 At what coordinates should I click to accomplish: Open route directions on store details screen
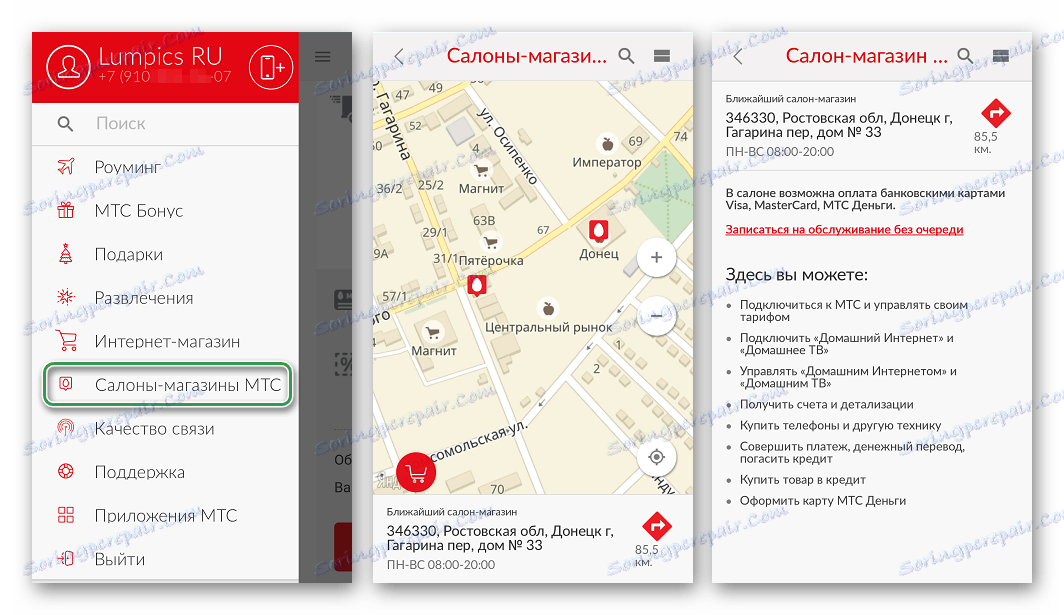995,113
